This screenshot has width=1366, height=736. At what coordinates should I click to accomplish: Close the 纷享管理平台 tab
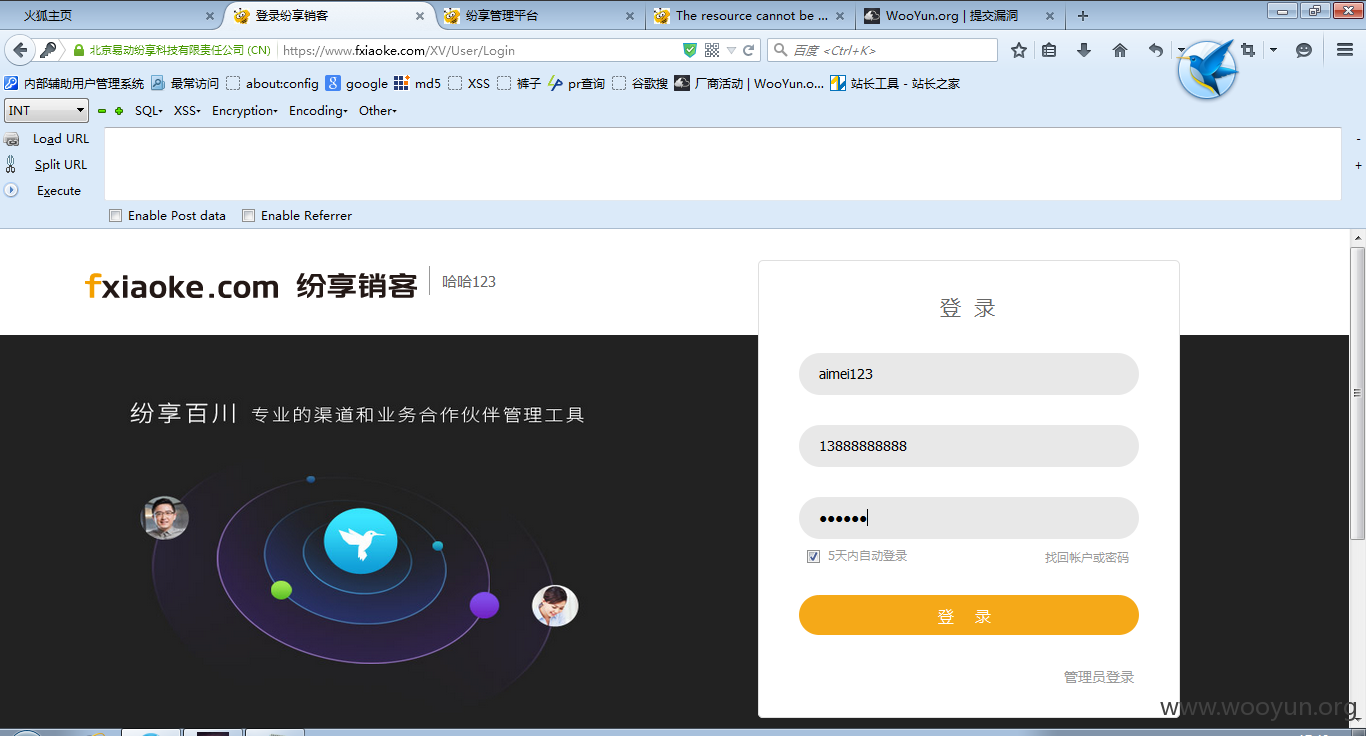pos(630,16)
